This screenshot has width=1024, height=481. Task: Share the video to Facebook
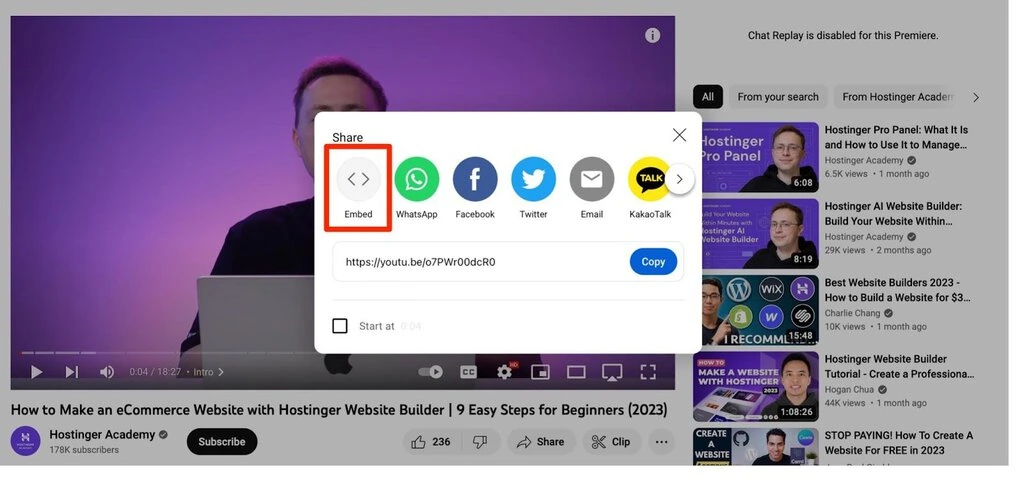click(475, 179)
